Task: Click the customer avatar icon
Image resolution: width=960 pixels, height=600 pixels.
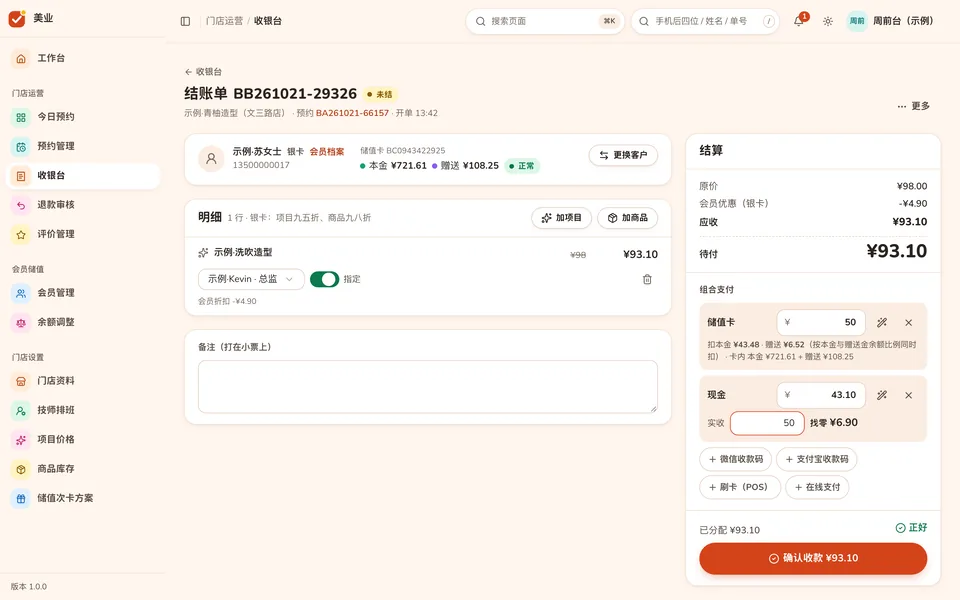Action: point(211,159)
